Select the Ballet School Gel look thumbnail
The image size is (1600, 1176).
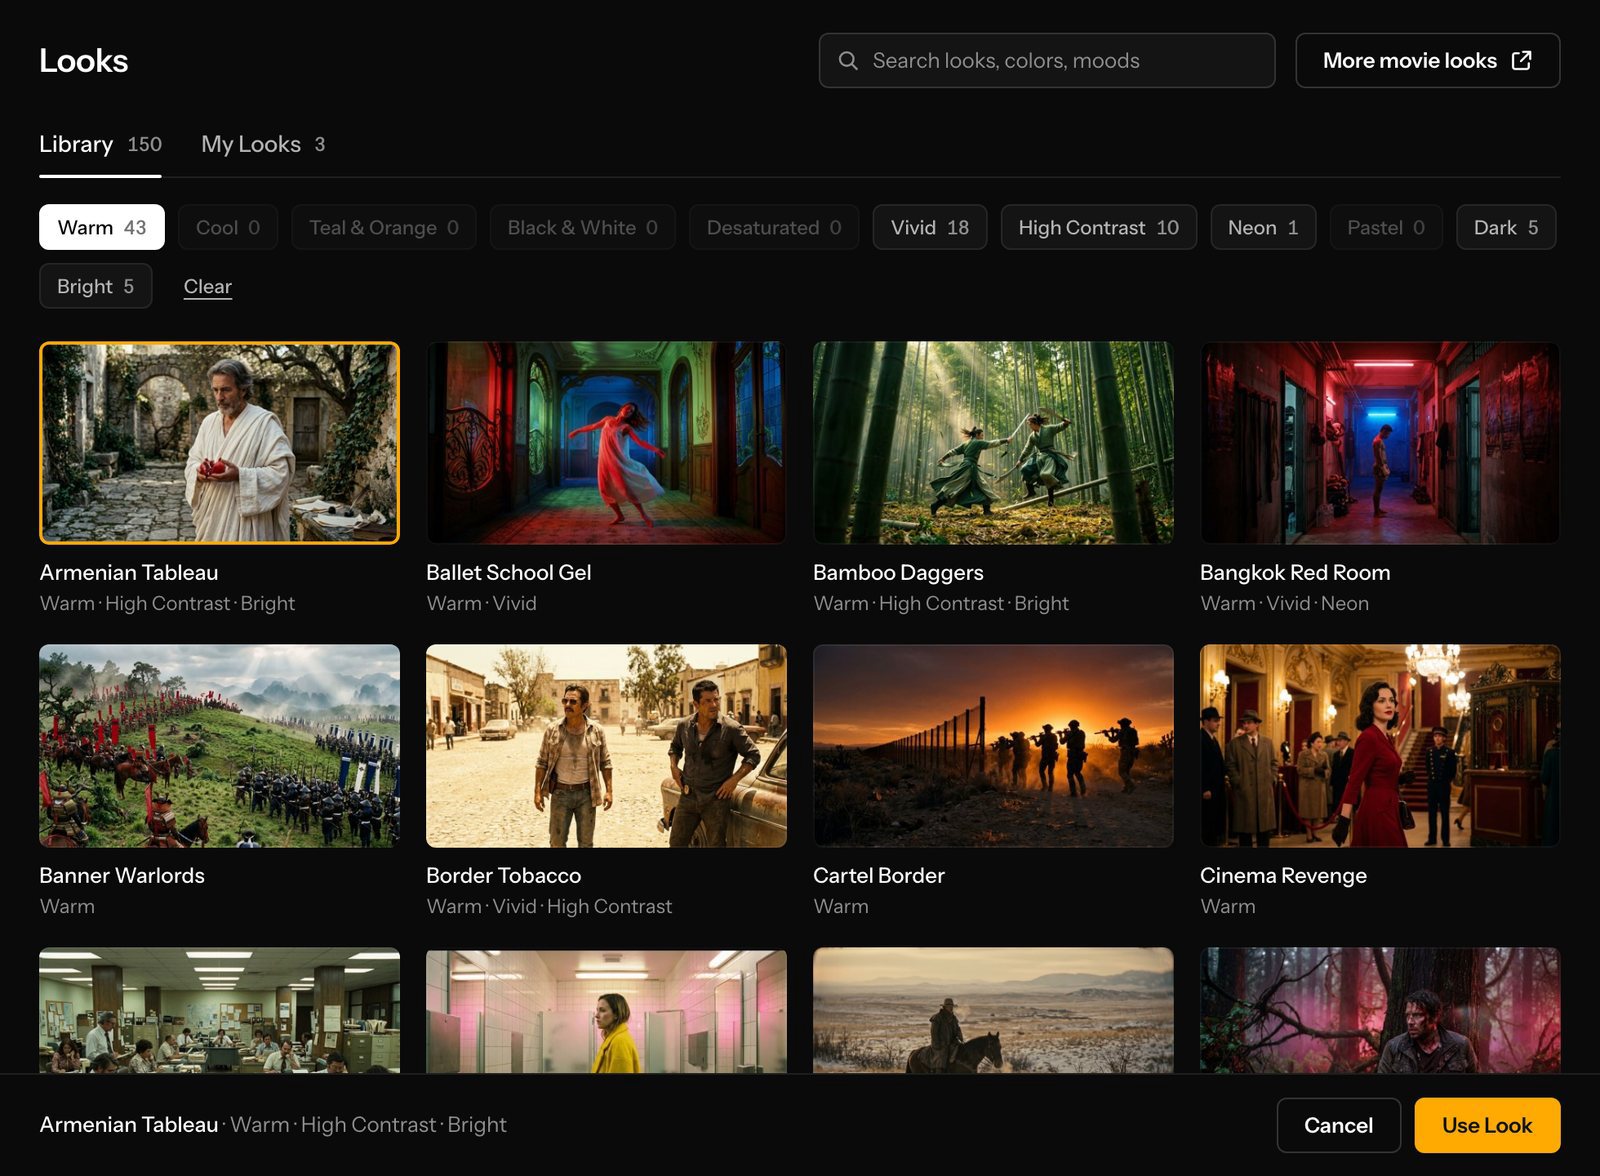tap(606, 443)
